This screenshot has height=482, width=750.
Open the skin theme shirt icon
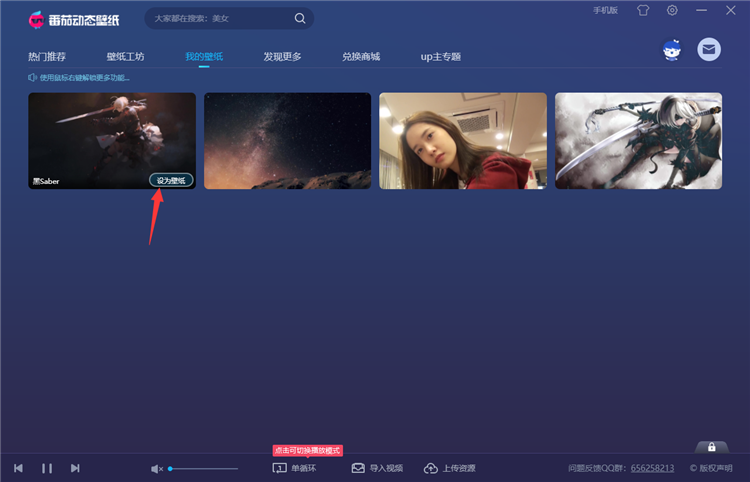tap(643, 10)
